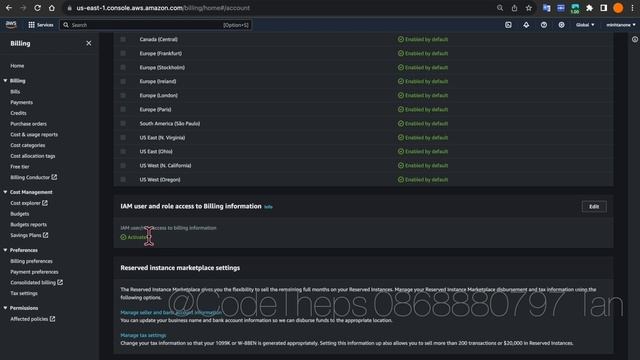Open Tax settings in the sidebar
Image resolution: width=640 pixels, height=360 pixels.
pos(24,293)
